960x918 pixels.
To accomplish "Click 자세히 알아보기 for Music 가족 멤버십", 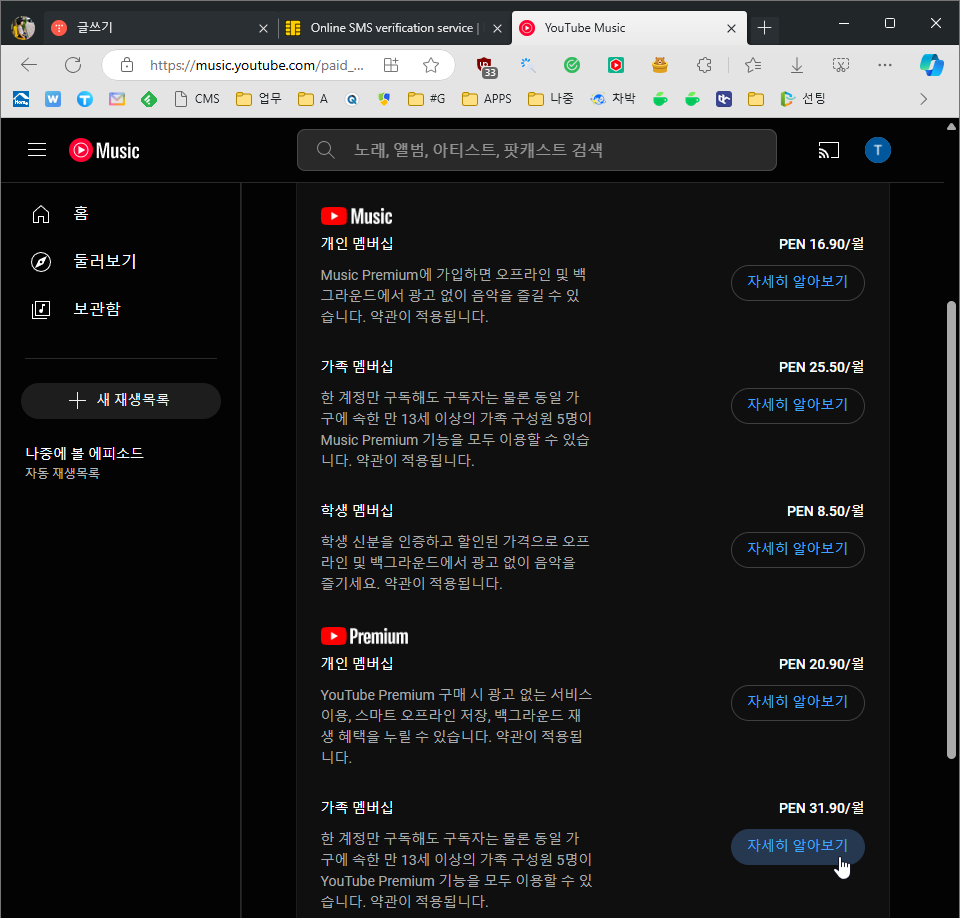I will (x=797, y=405).
